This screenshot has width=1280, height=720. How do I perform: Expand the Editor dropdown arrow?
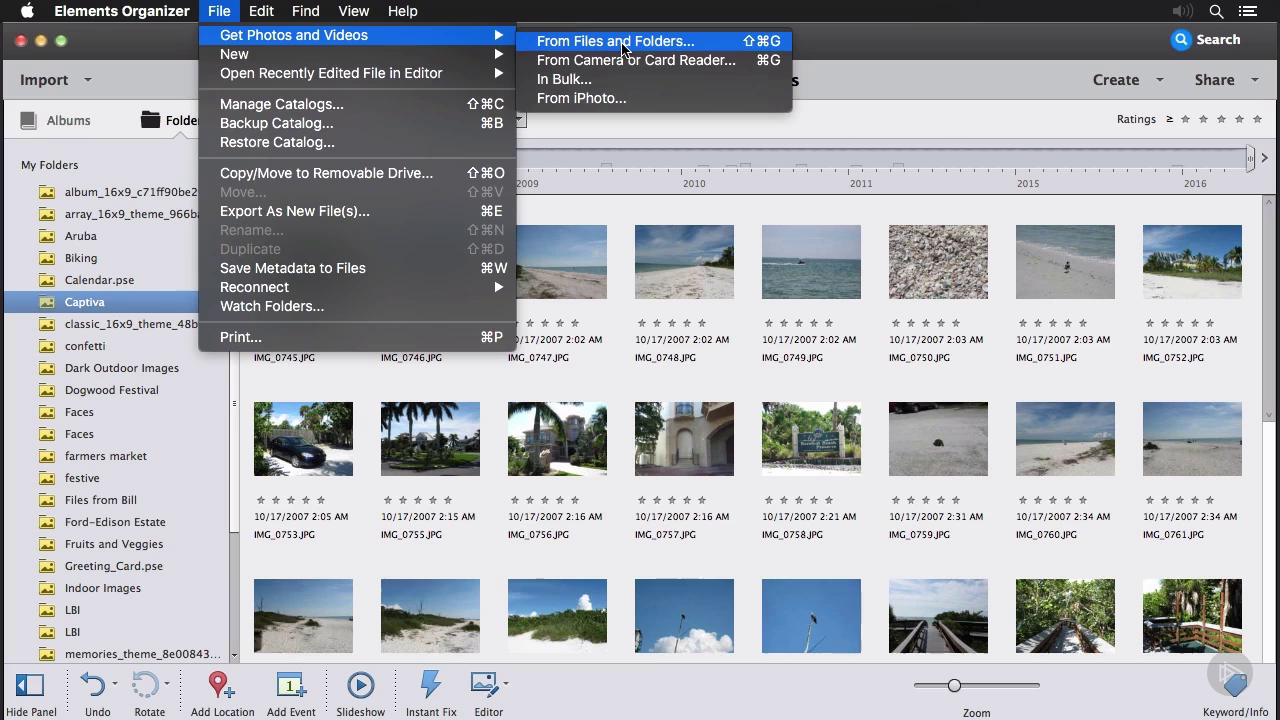[x=506, y=684]
